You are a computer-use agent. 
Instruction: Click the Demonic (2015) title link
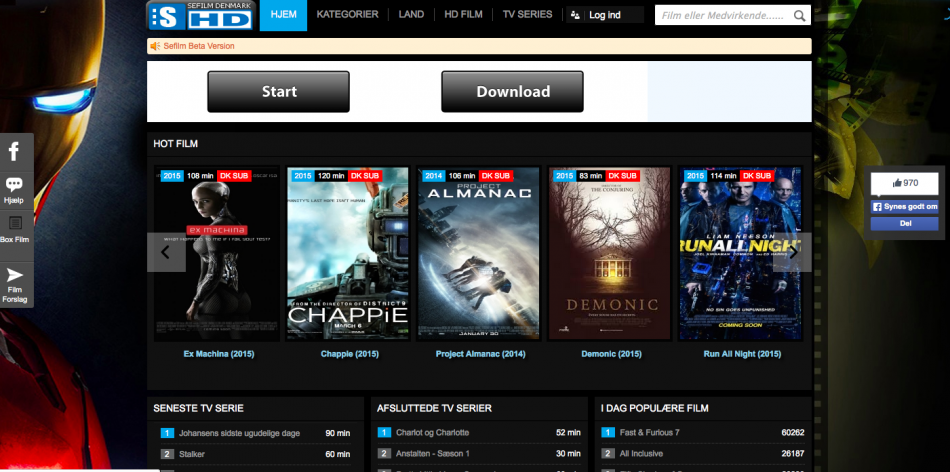(x=611, y=354)
